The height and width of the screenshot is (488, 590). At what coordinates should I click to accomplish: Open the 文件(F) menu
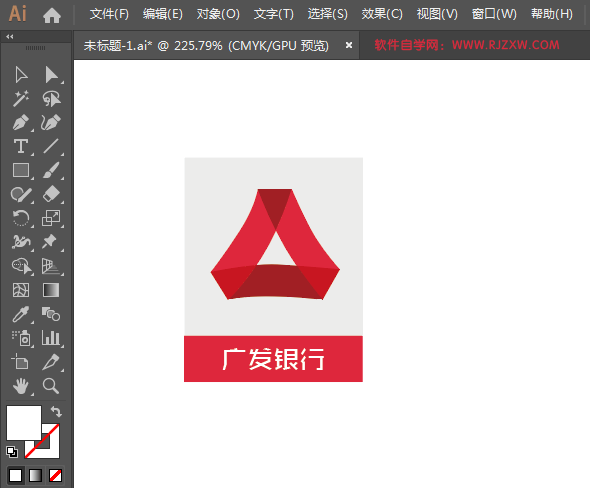click(x=109, y=14)
